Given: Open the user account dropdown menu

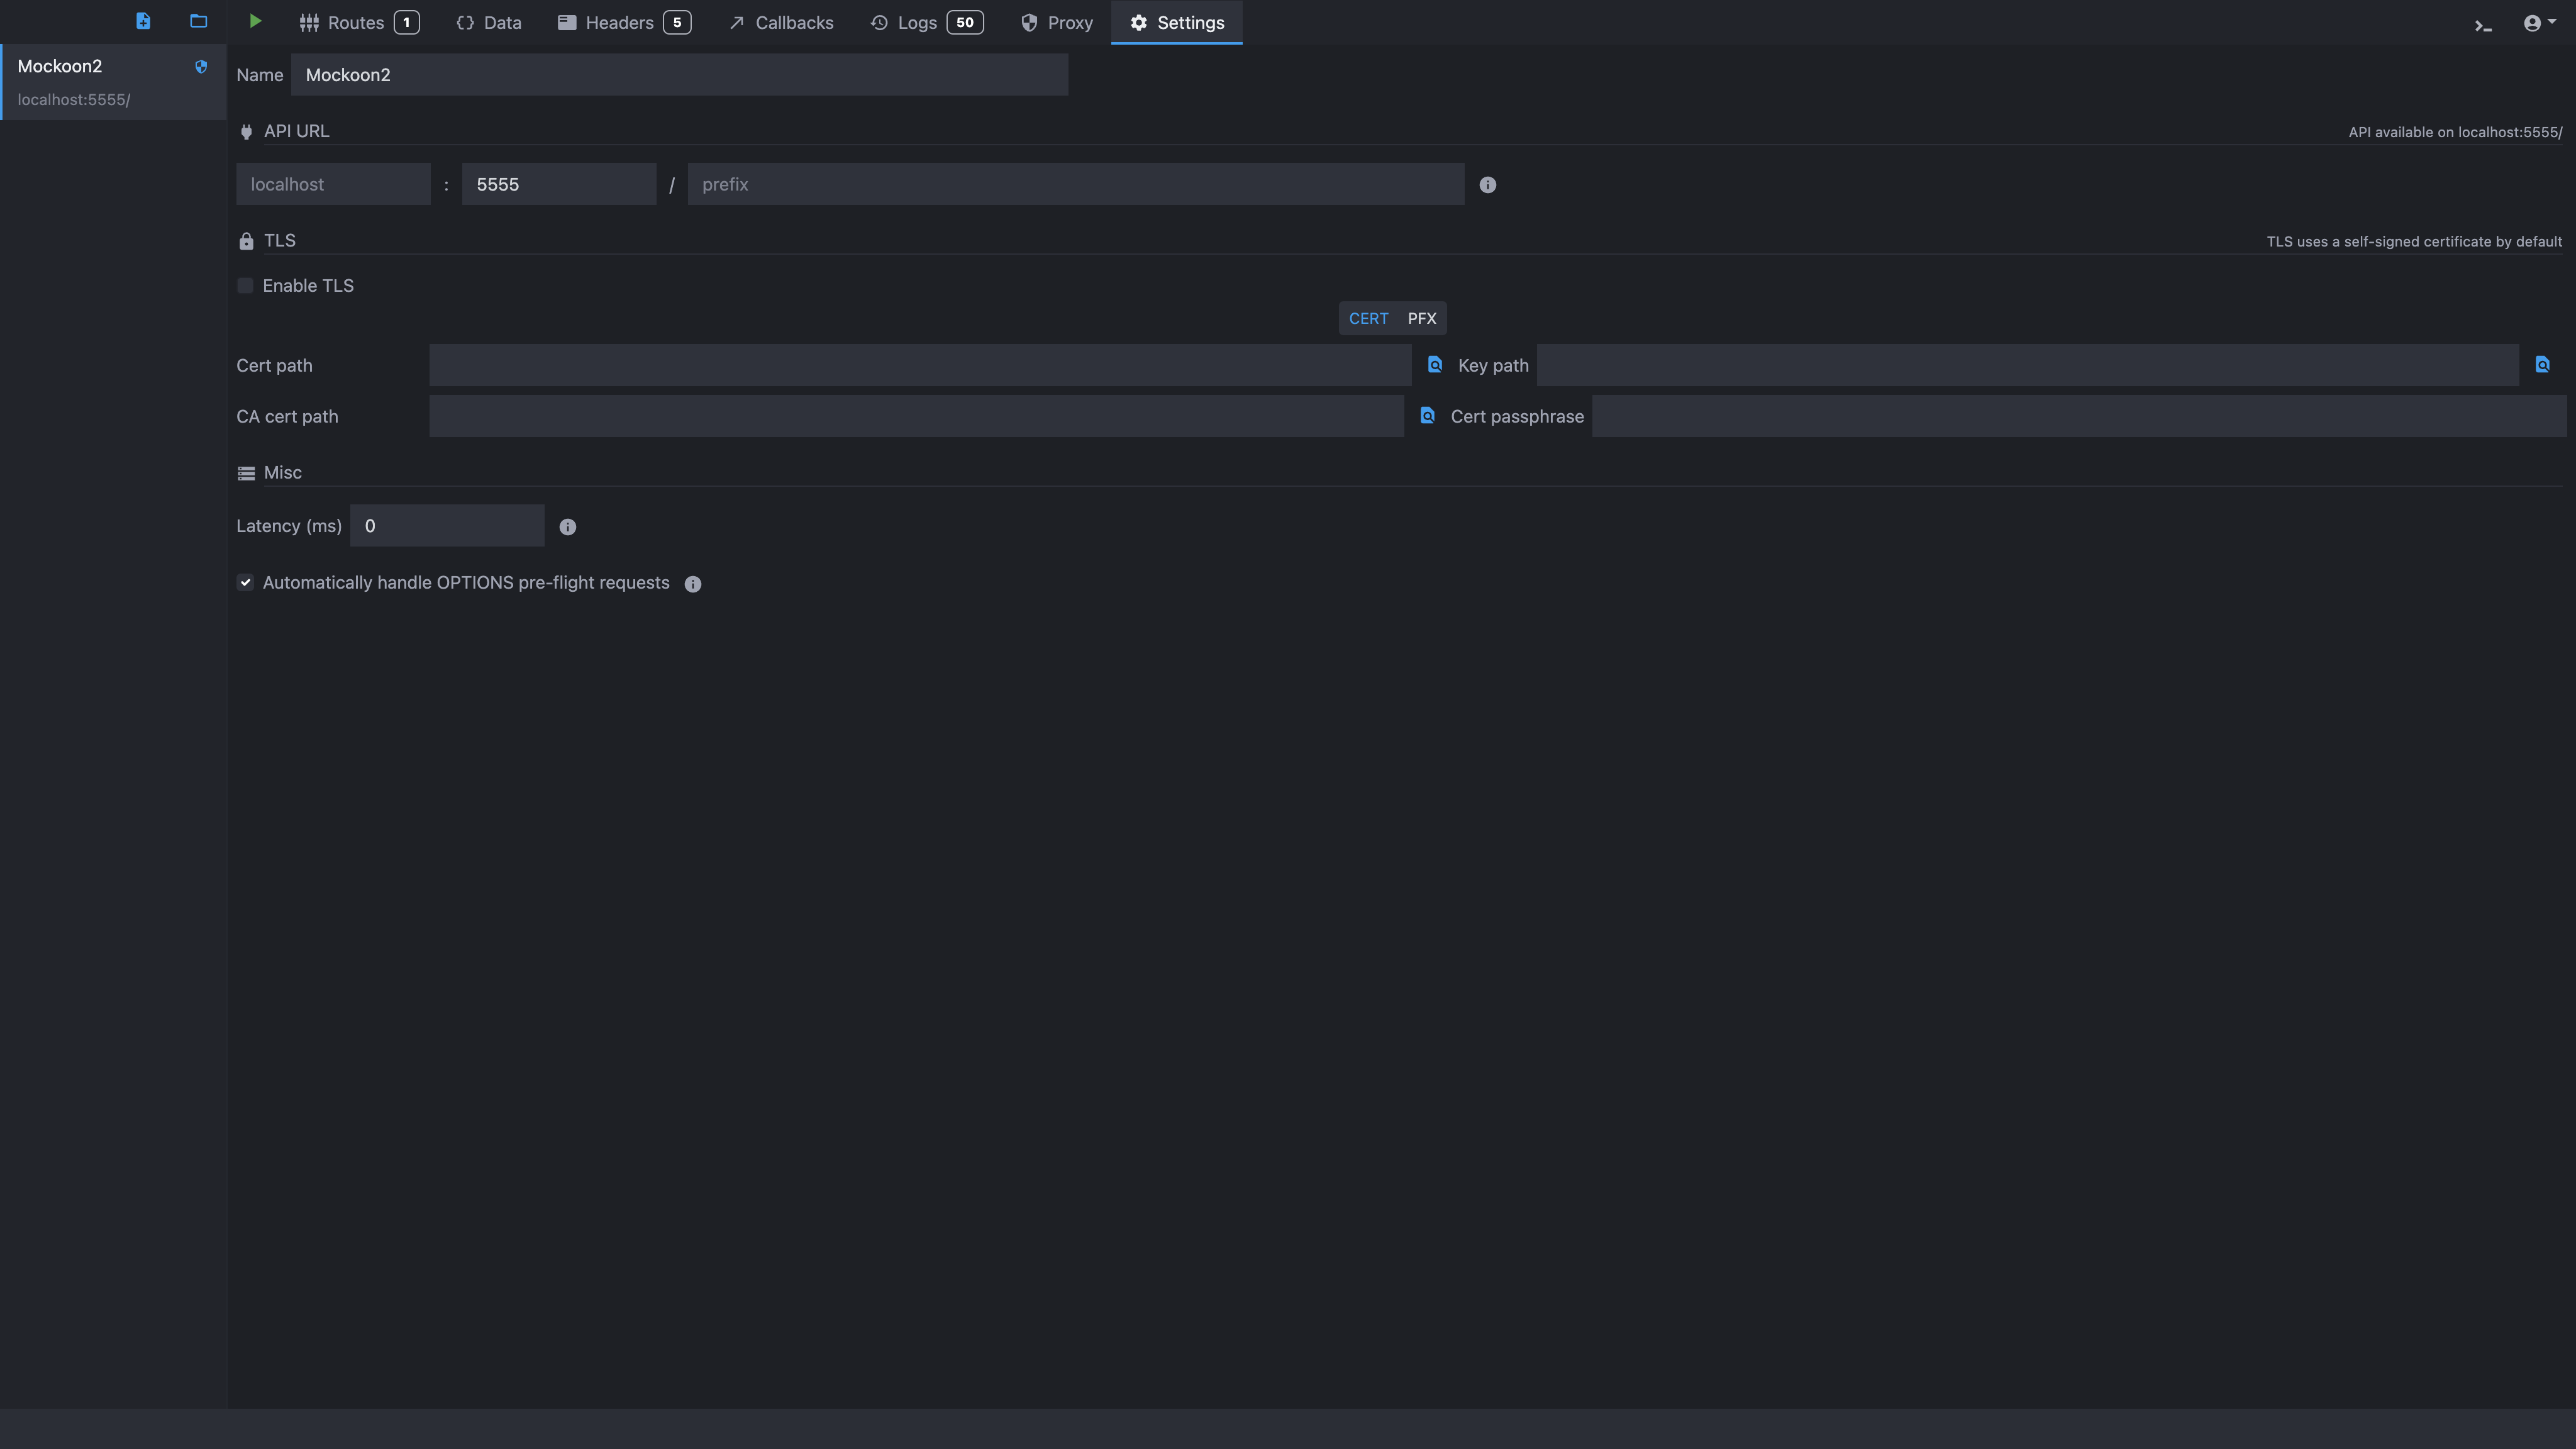Looking at the screenshot, I should (2538, 23).
